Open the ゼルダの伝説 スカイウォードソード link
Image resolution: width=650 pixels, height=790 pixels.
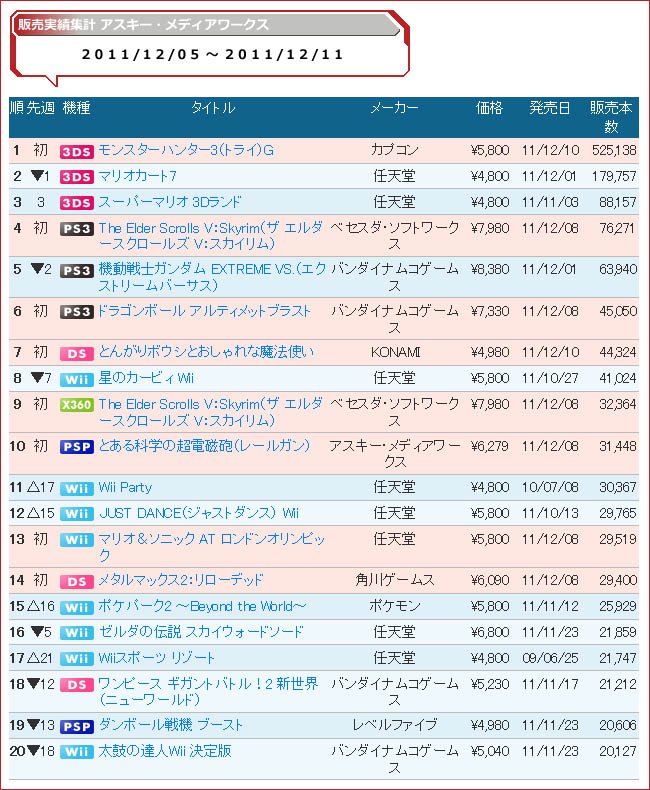click(201, 632)
